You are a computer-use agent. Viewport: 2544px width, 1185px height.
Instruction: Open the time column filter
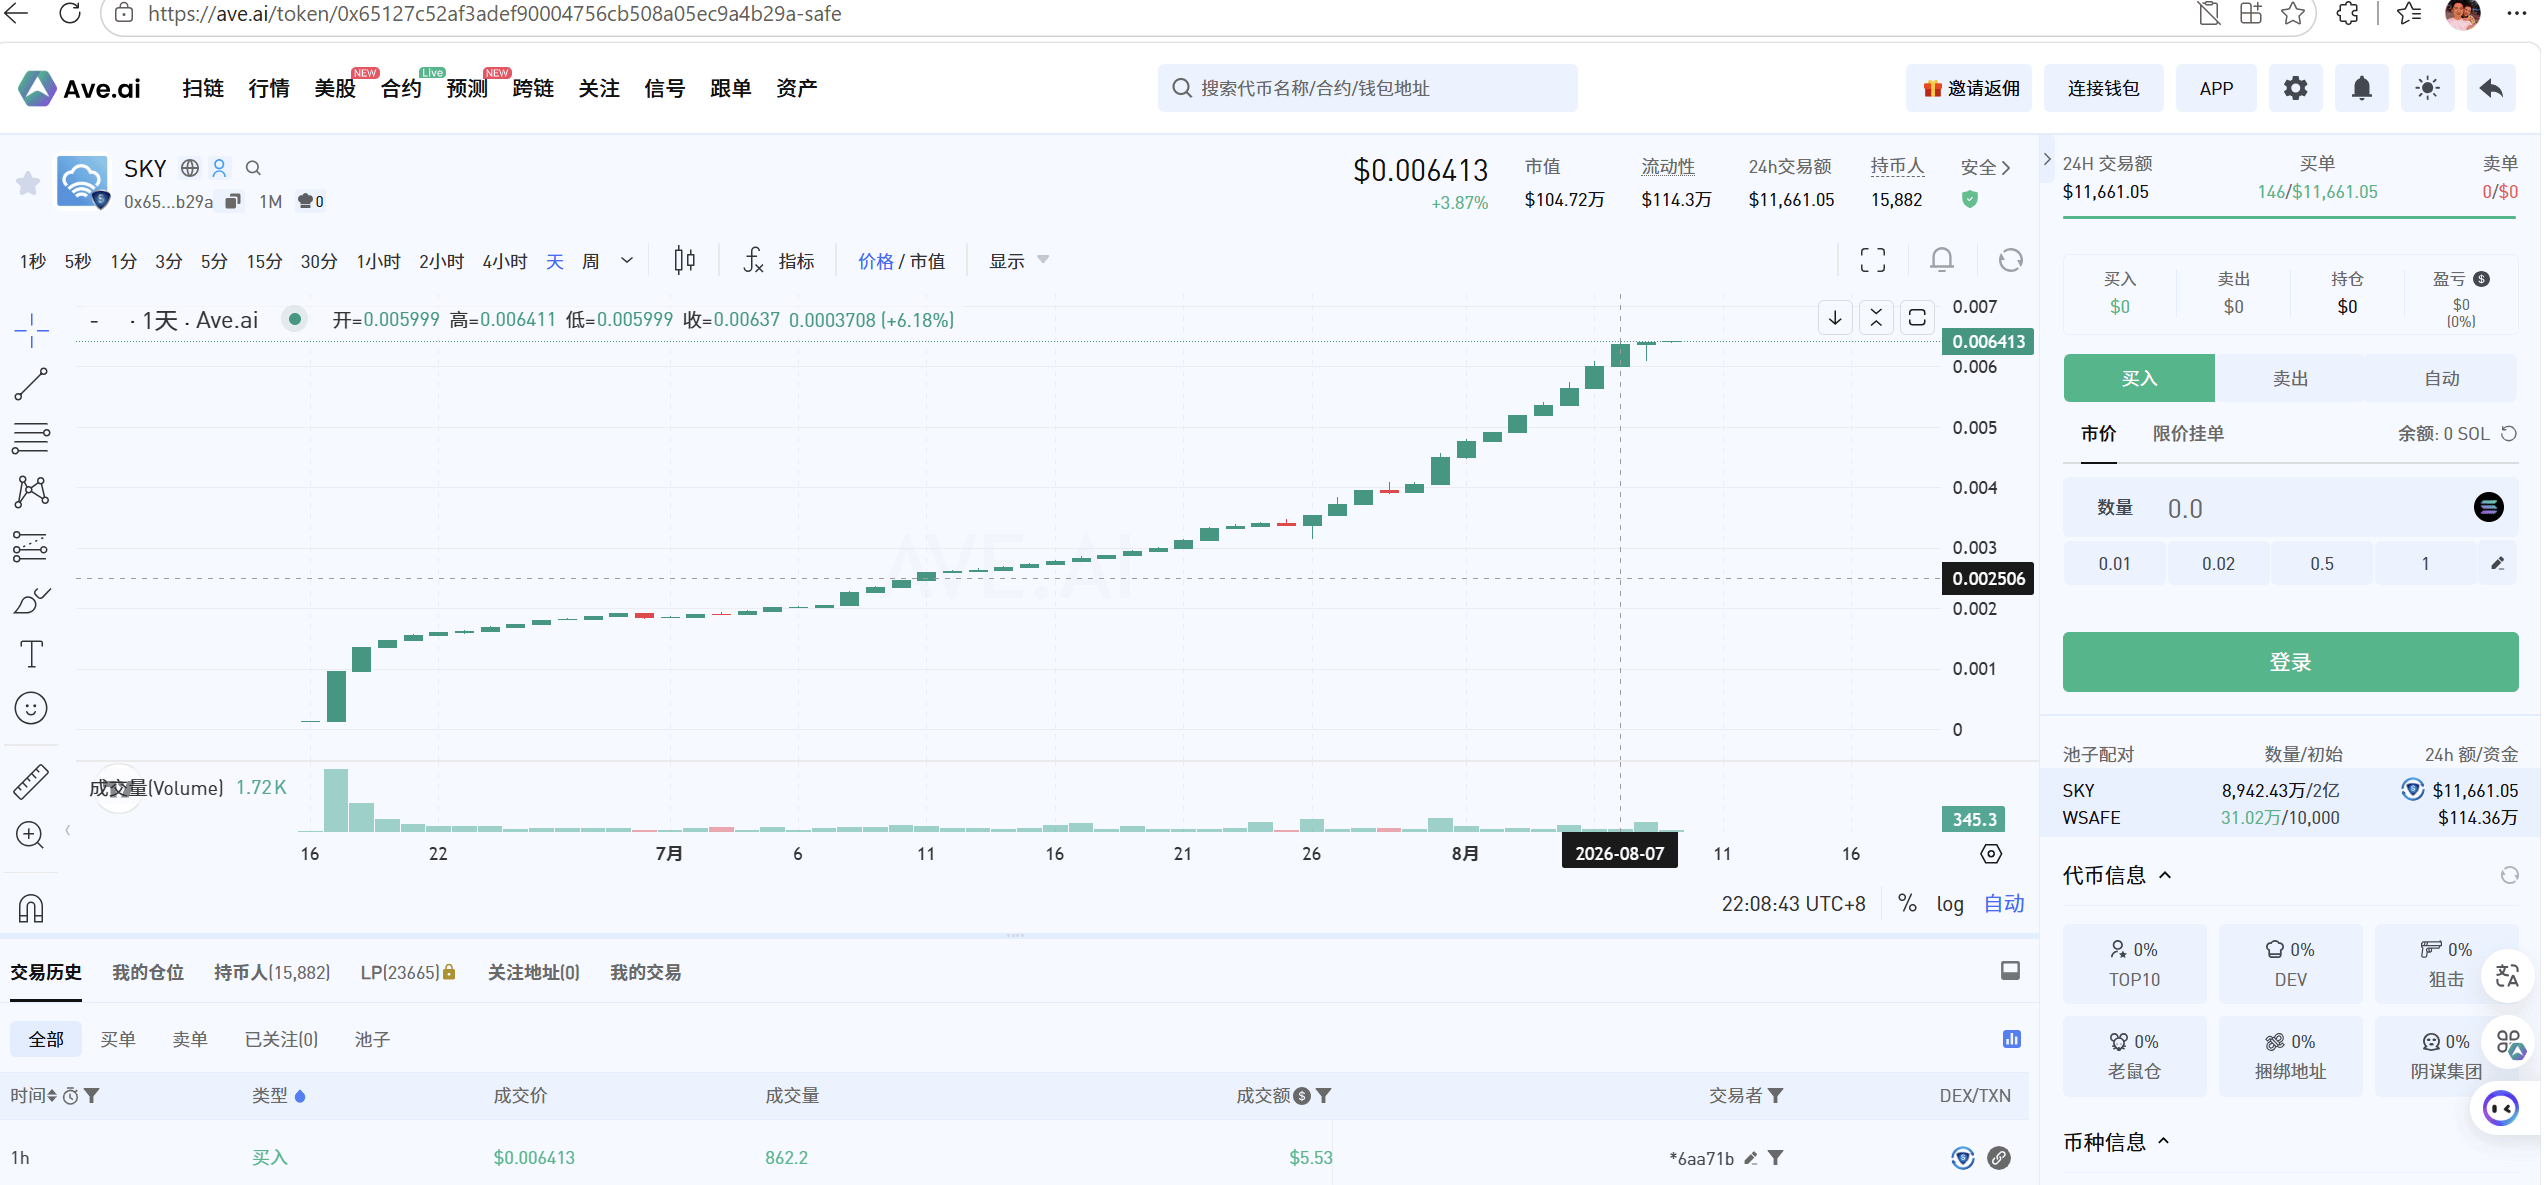point(92,1096)
